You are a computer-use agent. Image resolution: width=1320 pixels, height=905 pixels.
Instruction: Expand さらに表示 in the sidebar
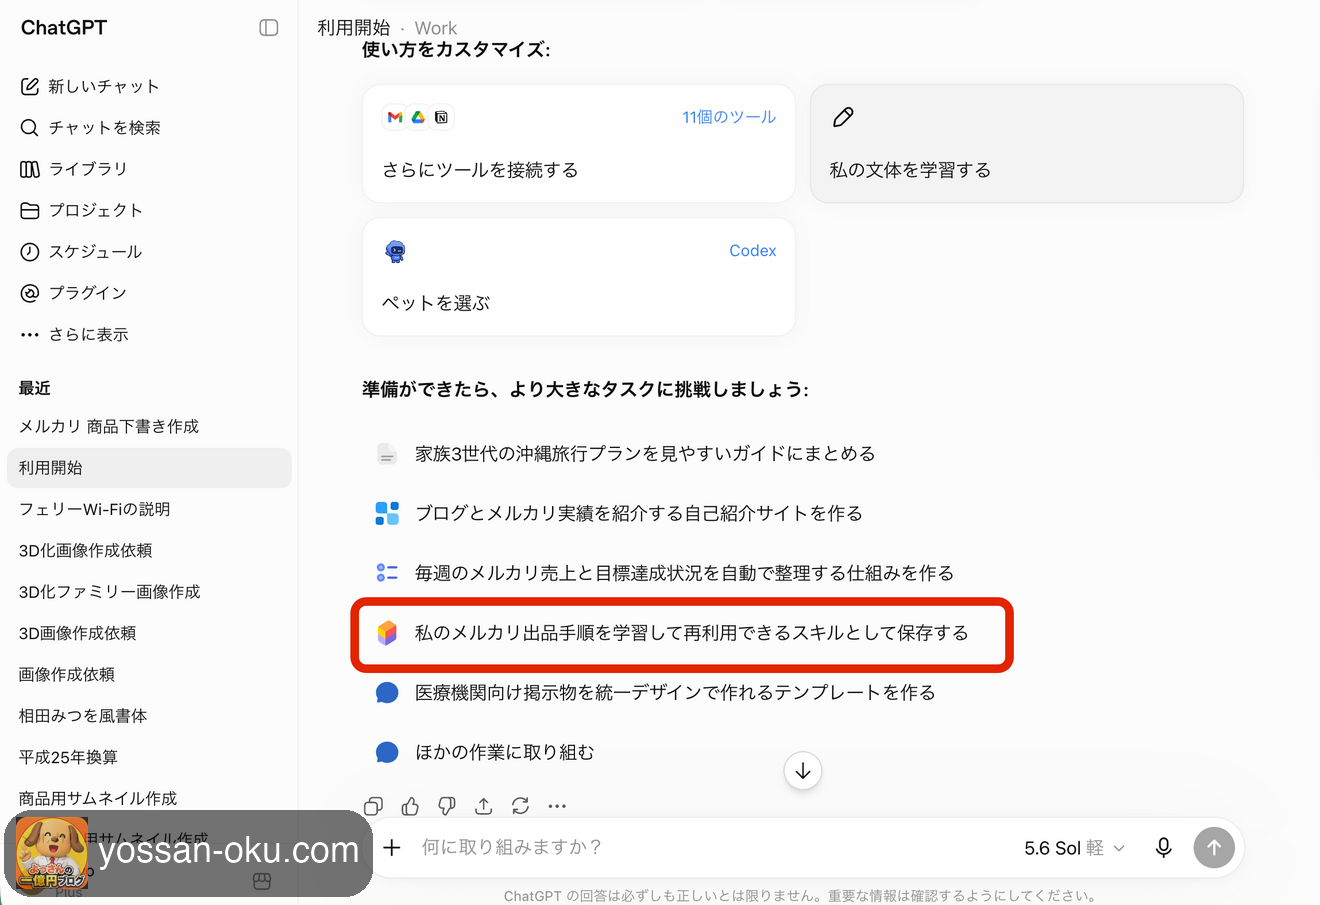tap(75, 334)
